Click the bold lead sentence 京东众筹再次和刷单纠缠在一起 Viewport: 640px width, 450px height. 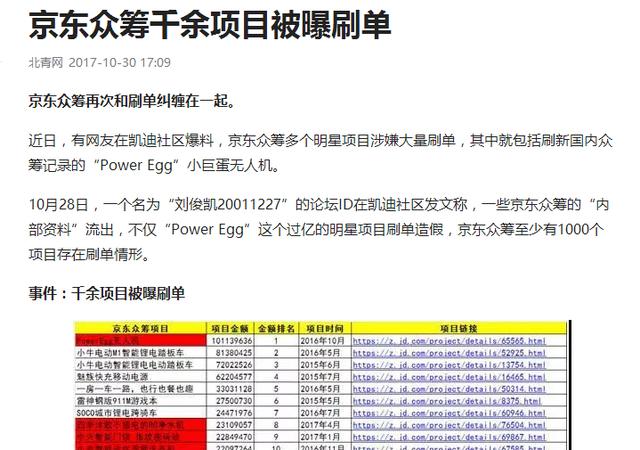(x=129, y=101)
